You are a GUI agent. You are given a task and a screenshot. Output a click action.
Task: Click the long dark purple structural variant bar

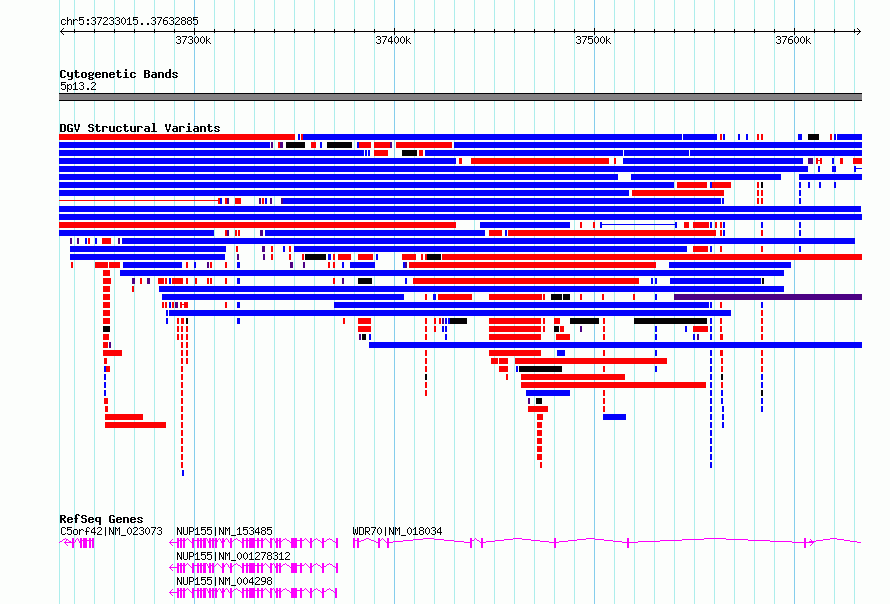(x=768, y=297)
